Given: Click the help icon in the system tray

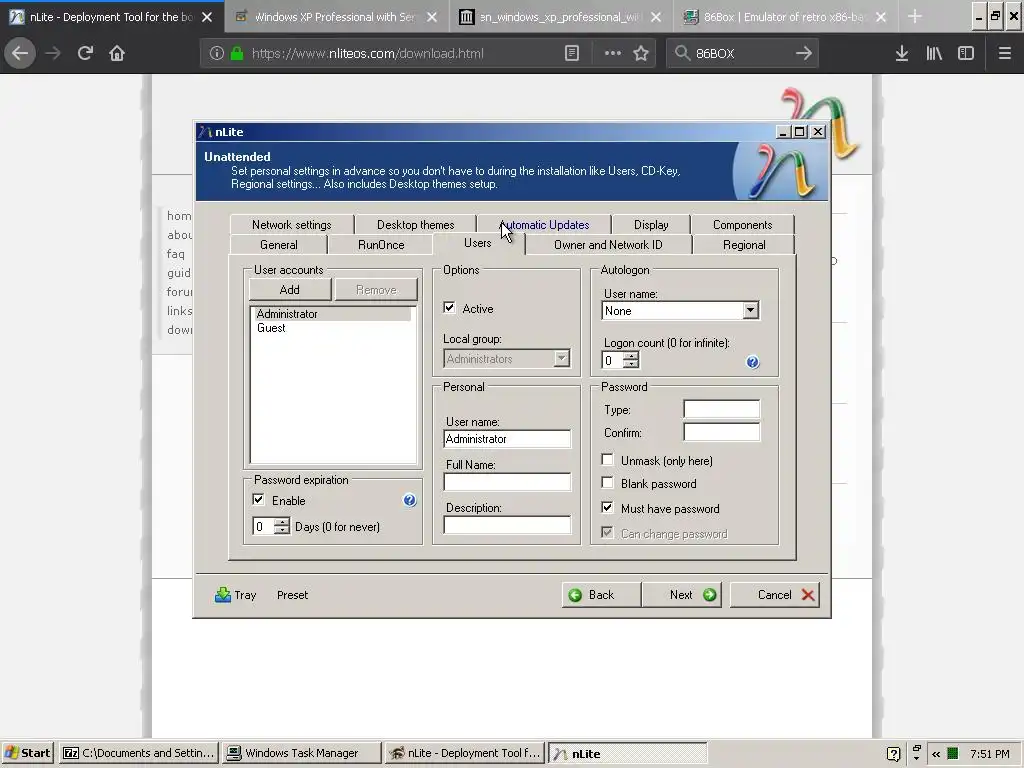Looking at the screenshot, I should [893, 754].
